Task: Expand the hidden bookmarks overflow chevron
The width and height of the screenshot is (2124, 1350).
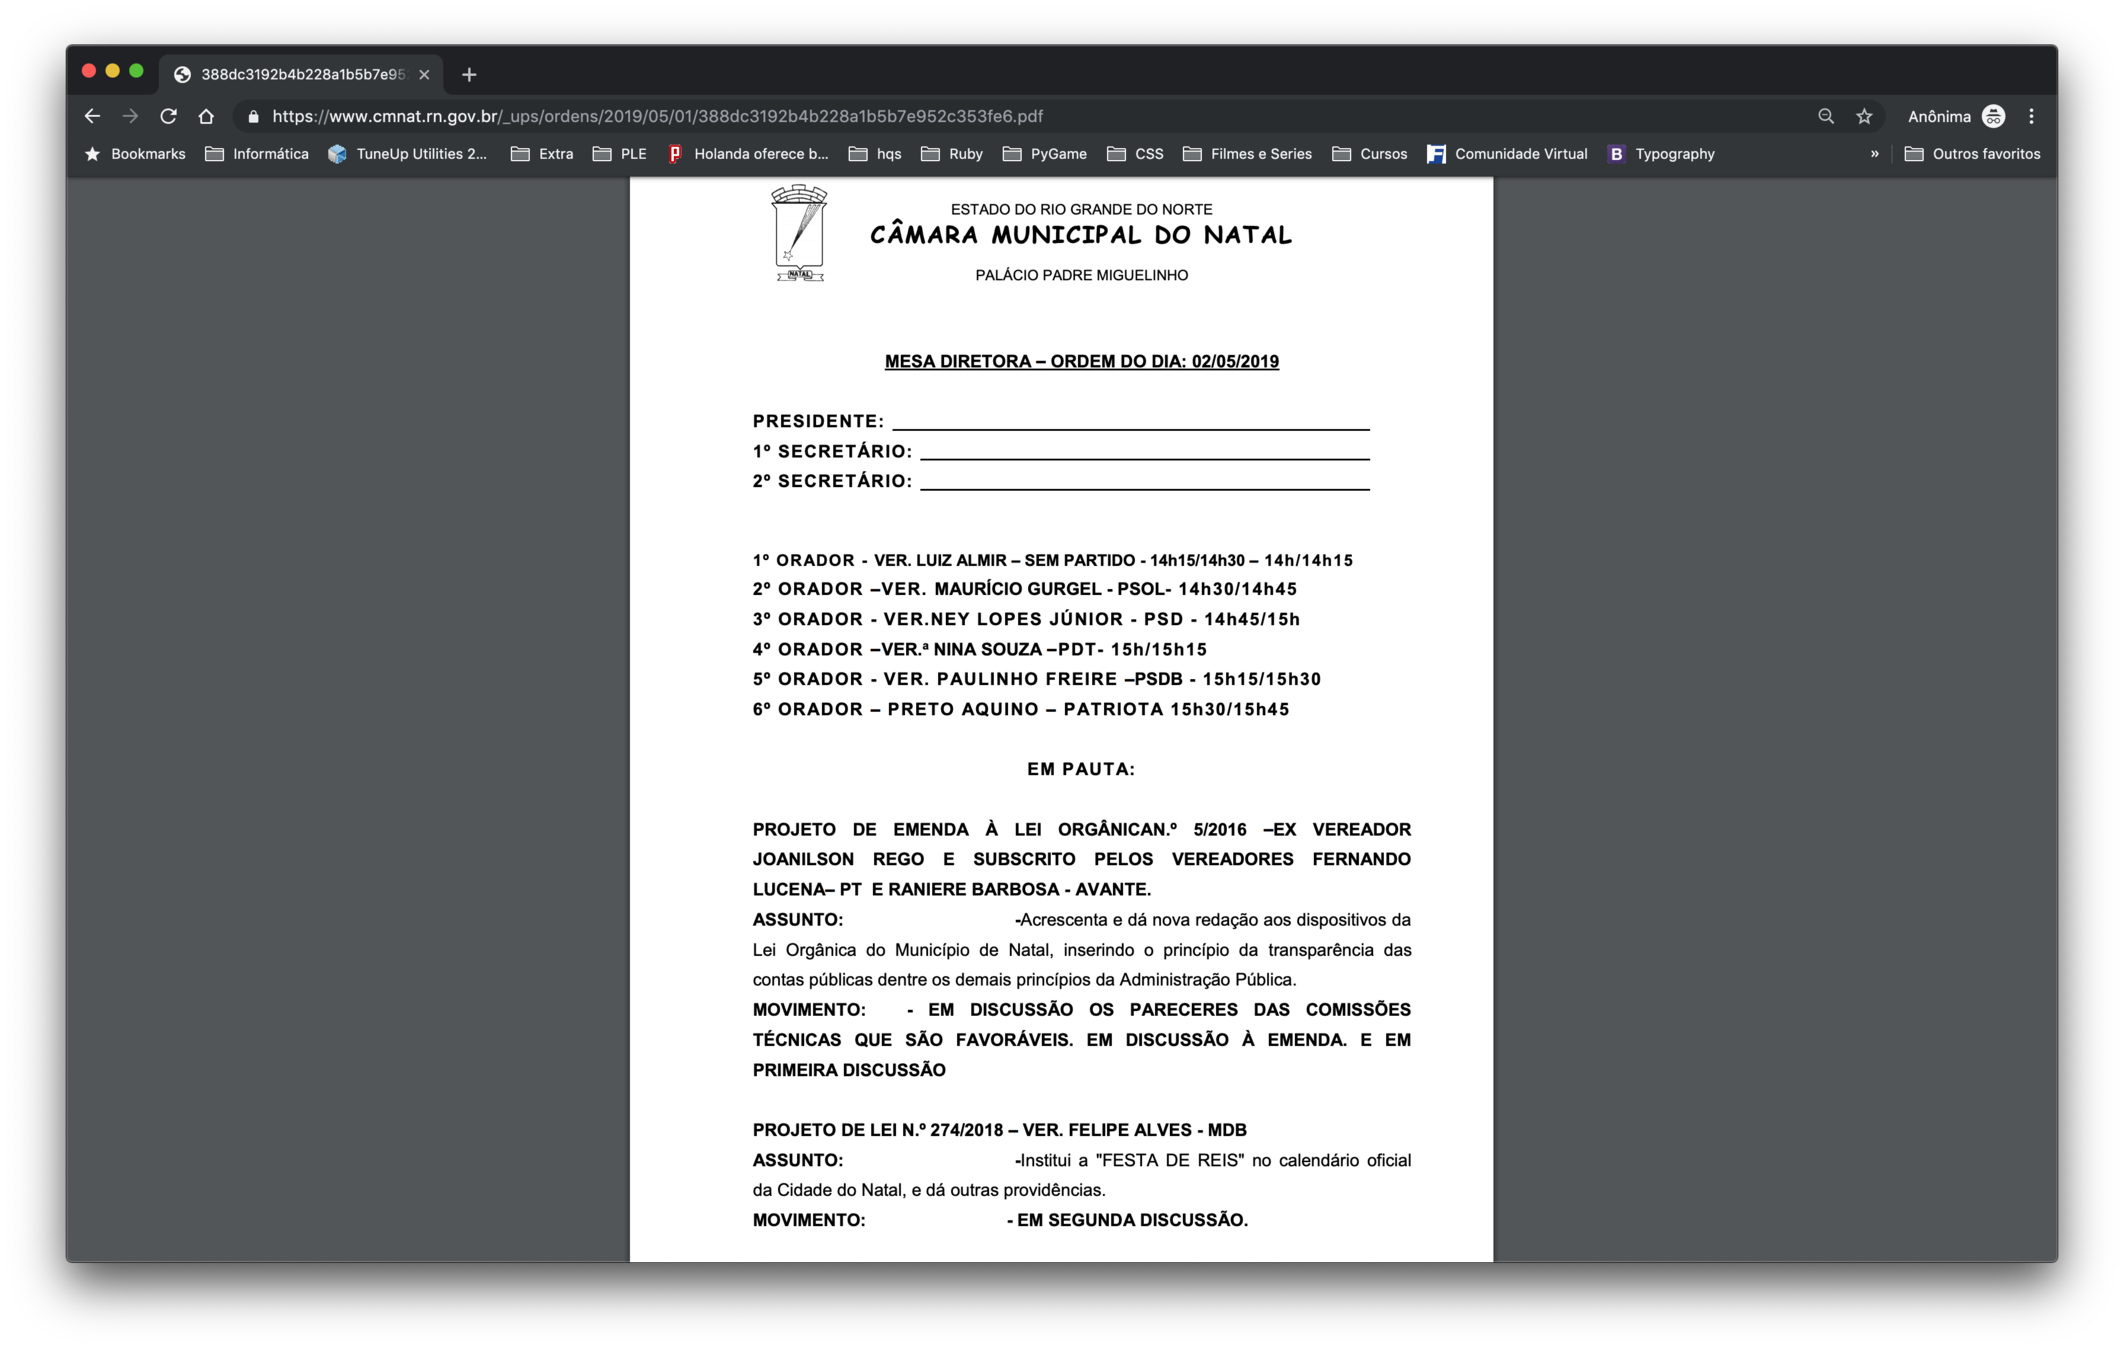Action: 1874,154
